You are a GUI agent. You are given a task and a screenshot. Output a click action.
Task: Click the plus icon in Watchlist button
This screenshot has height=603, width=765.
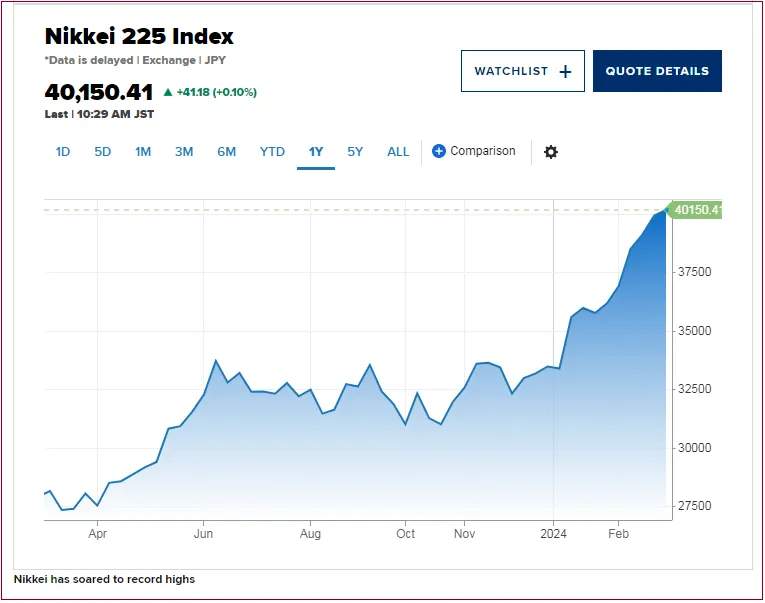coord(565,71)
